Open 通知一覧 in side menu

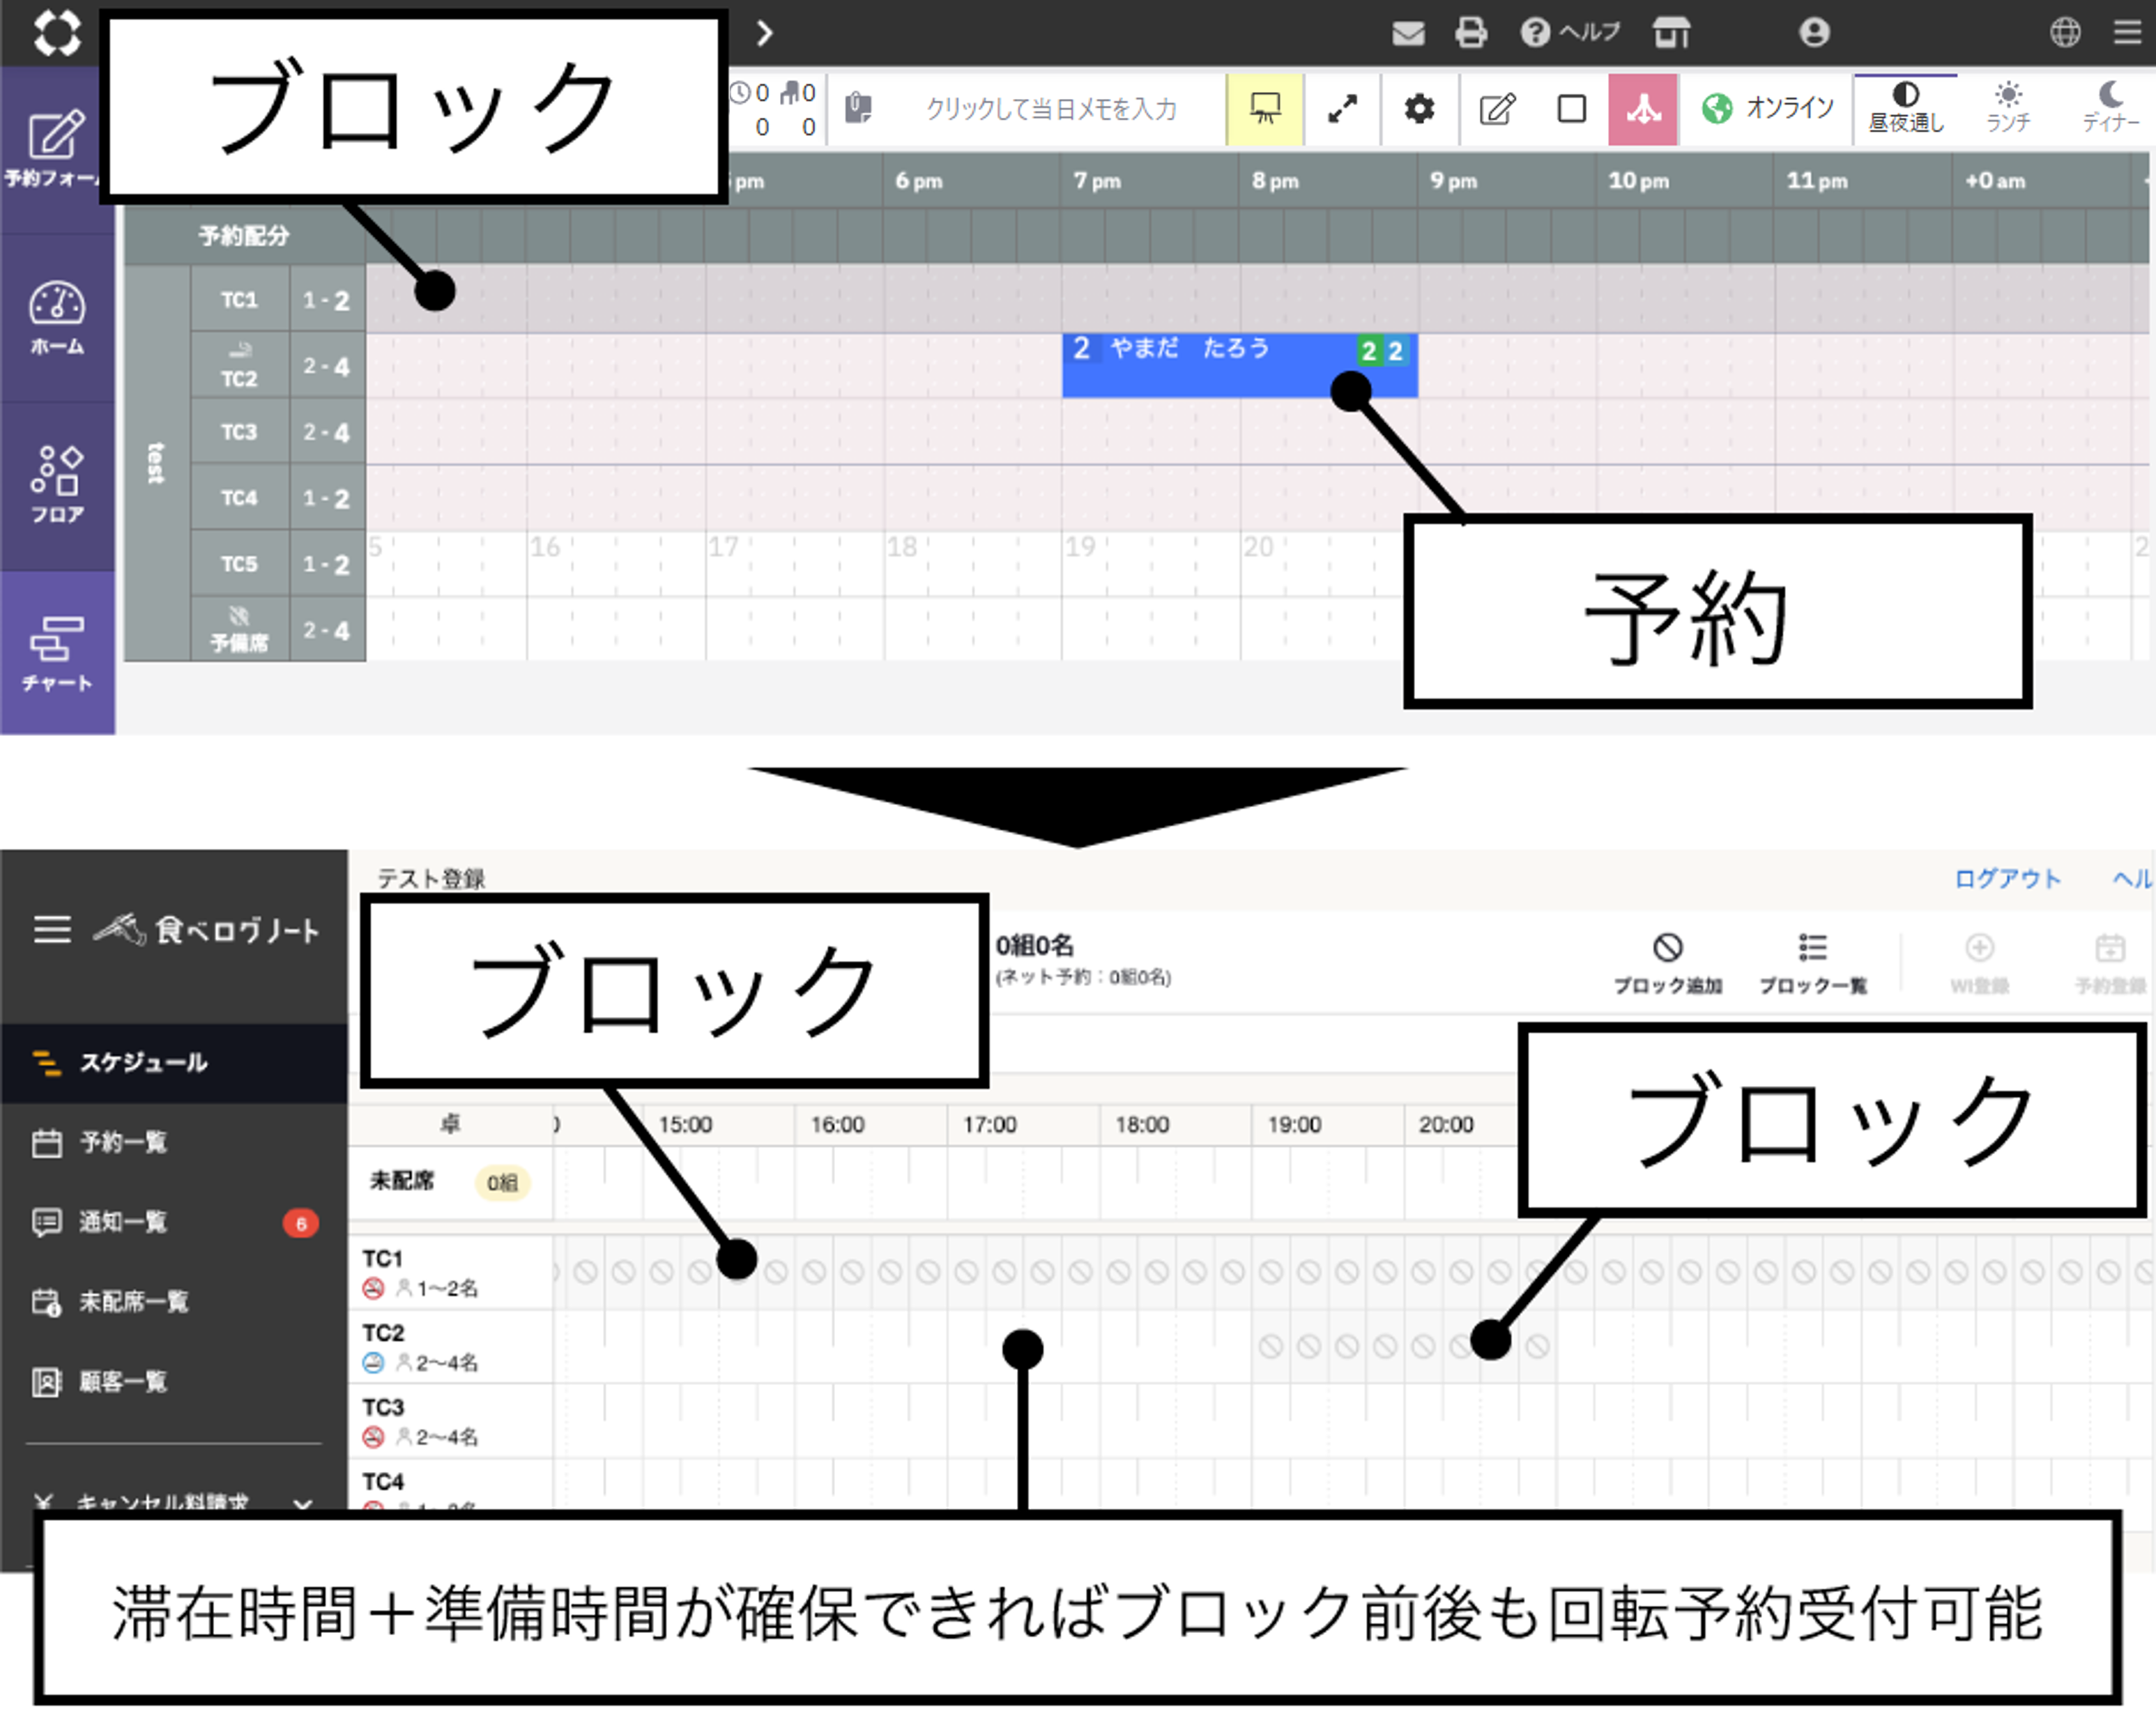click(175, 1222)
